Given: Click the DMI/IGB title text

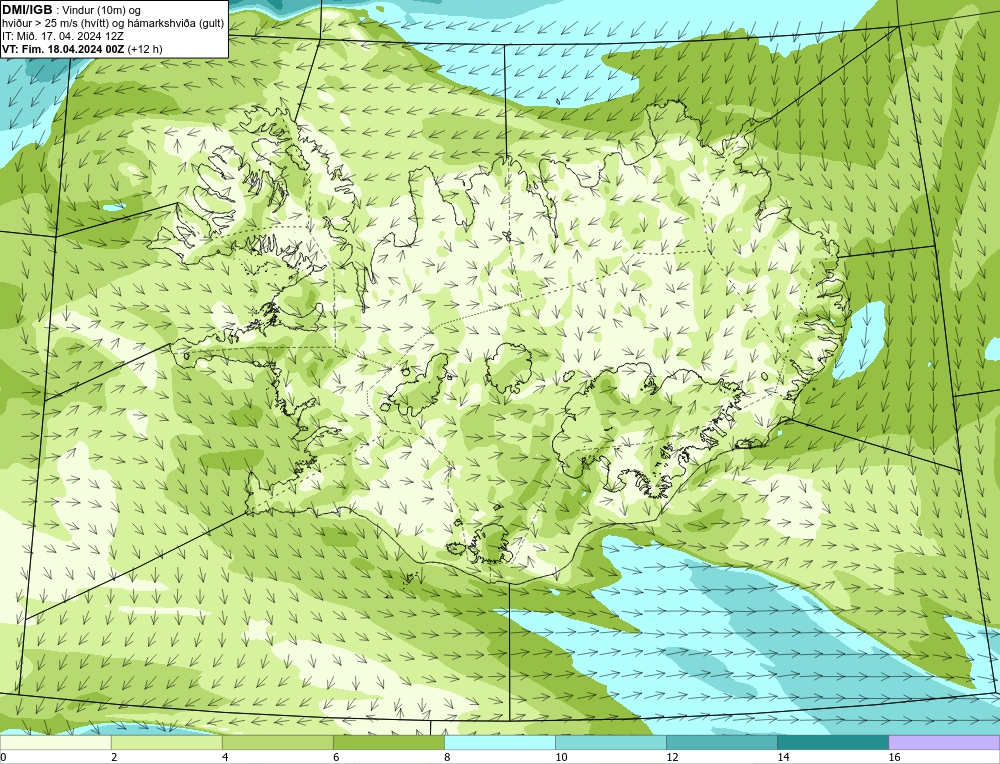Looking at the screenshot, I should click(x=27, y=10).
